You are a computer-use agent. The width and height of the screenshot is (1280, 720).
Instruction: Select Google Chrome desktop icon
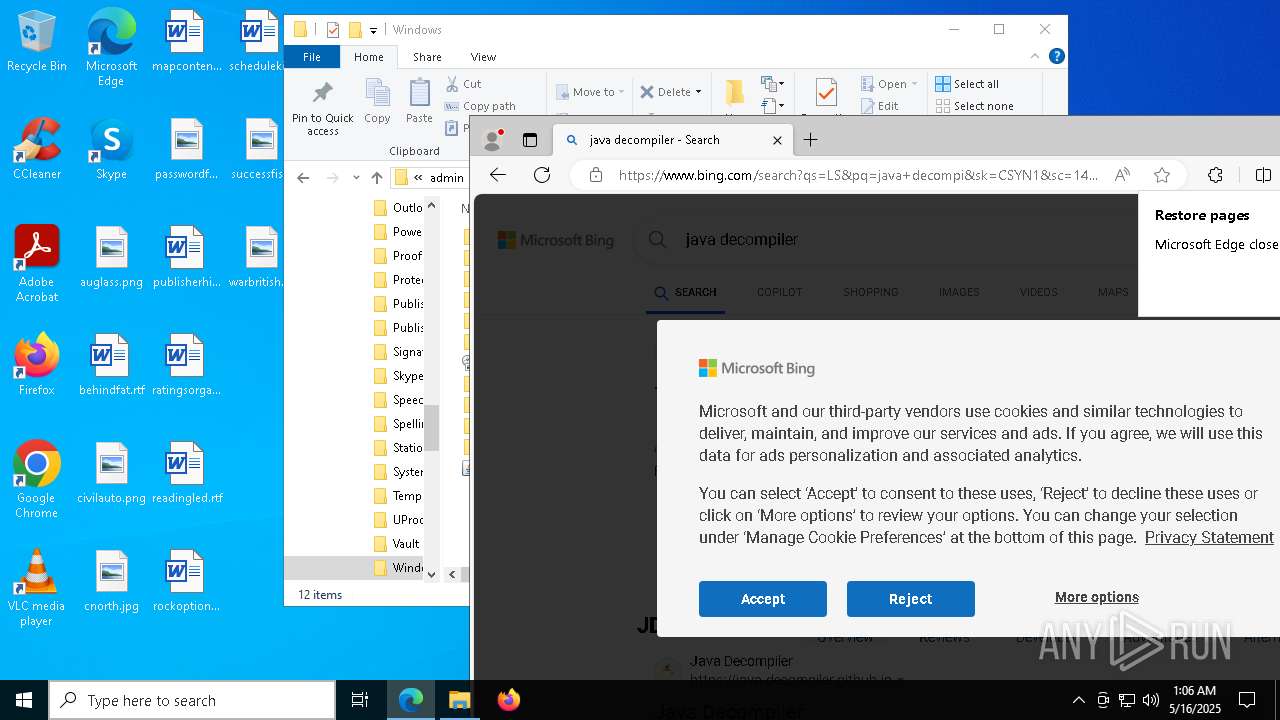pyautogui.click(x=37, y=480)
